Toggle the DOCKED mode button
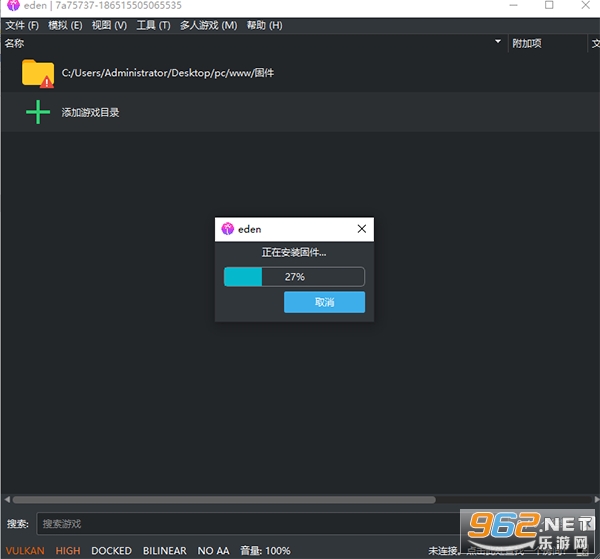Image resolution: width=600 pixels, height=559 pixels. (x=111, y=551)
